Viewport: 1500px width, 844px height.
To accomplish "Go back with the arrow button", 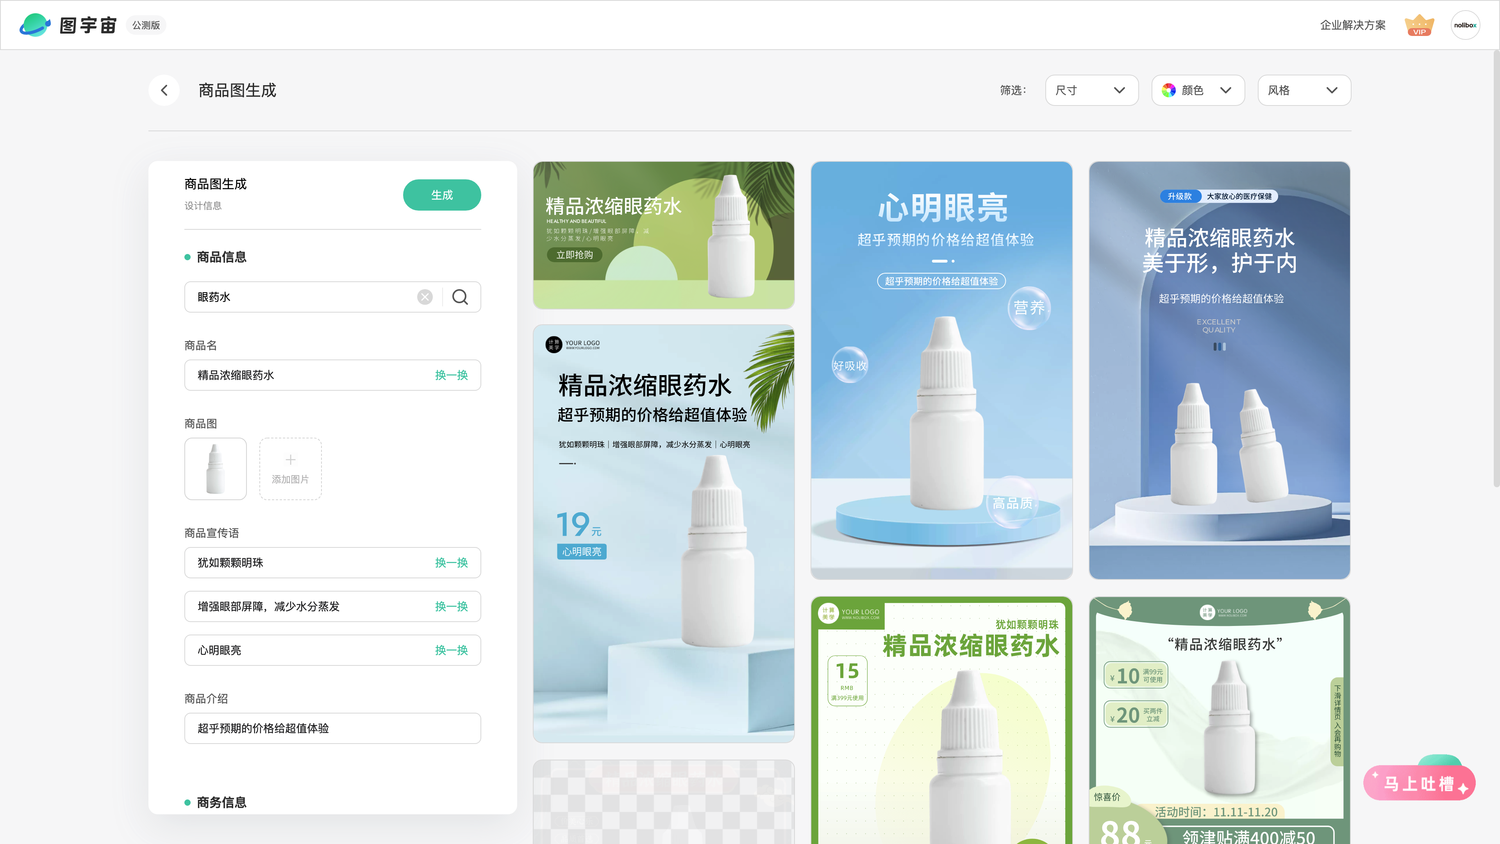I will 164,90.
